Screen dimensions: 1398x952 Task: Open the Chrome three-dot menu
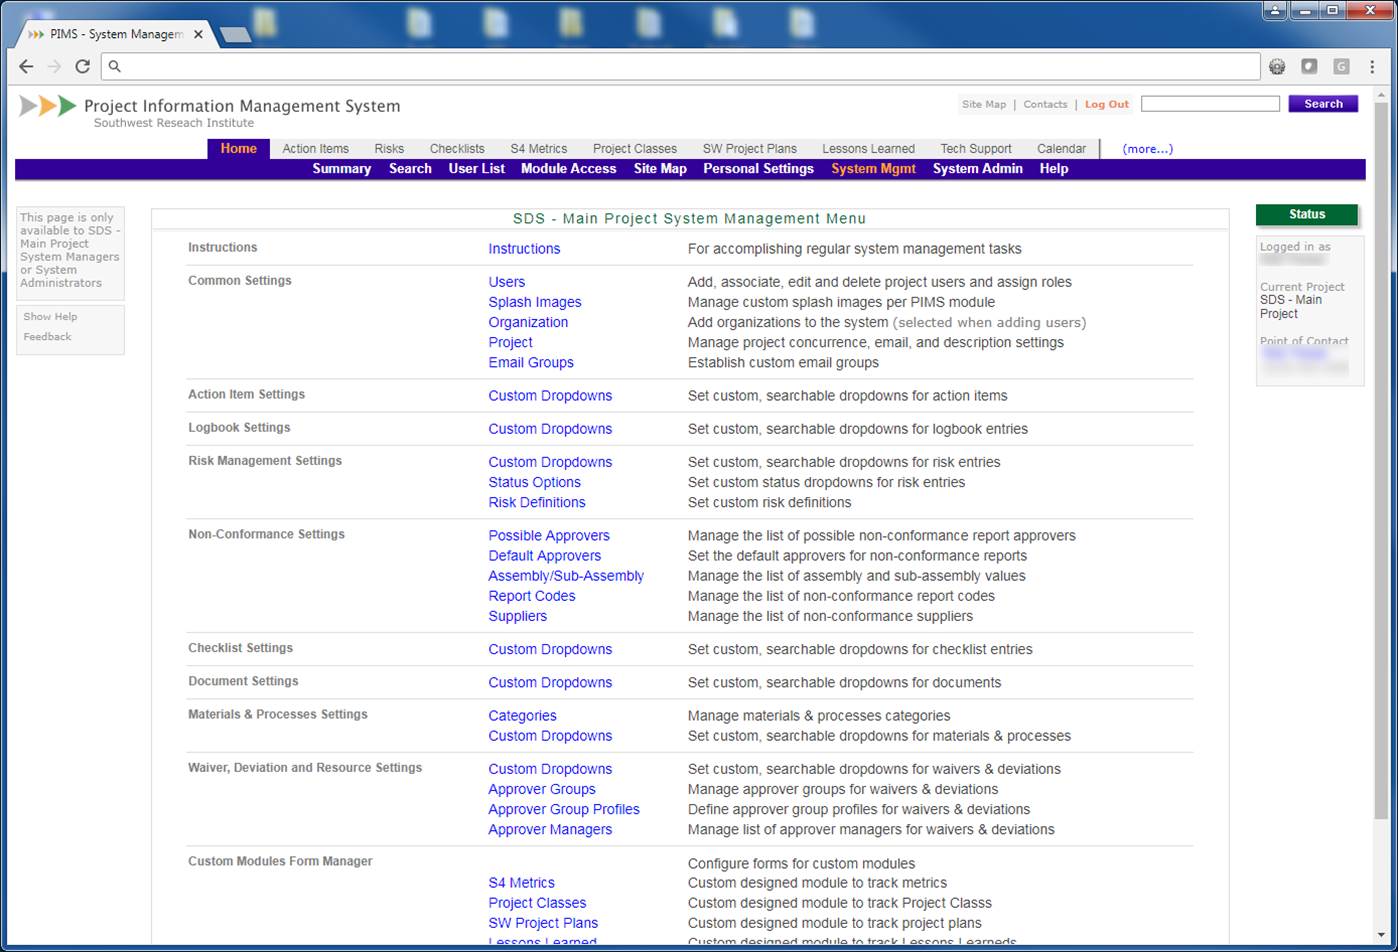pyautogui.click(x=1372, y=66)
